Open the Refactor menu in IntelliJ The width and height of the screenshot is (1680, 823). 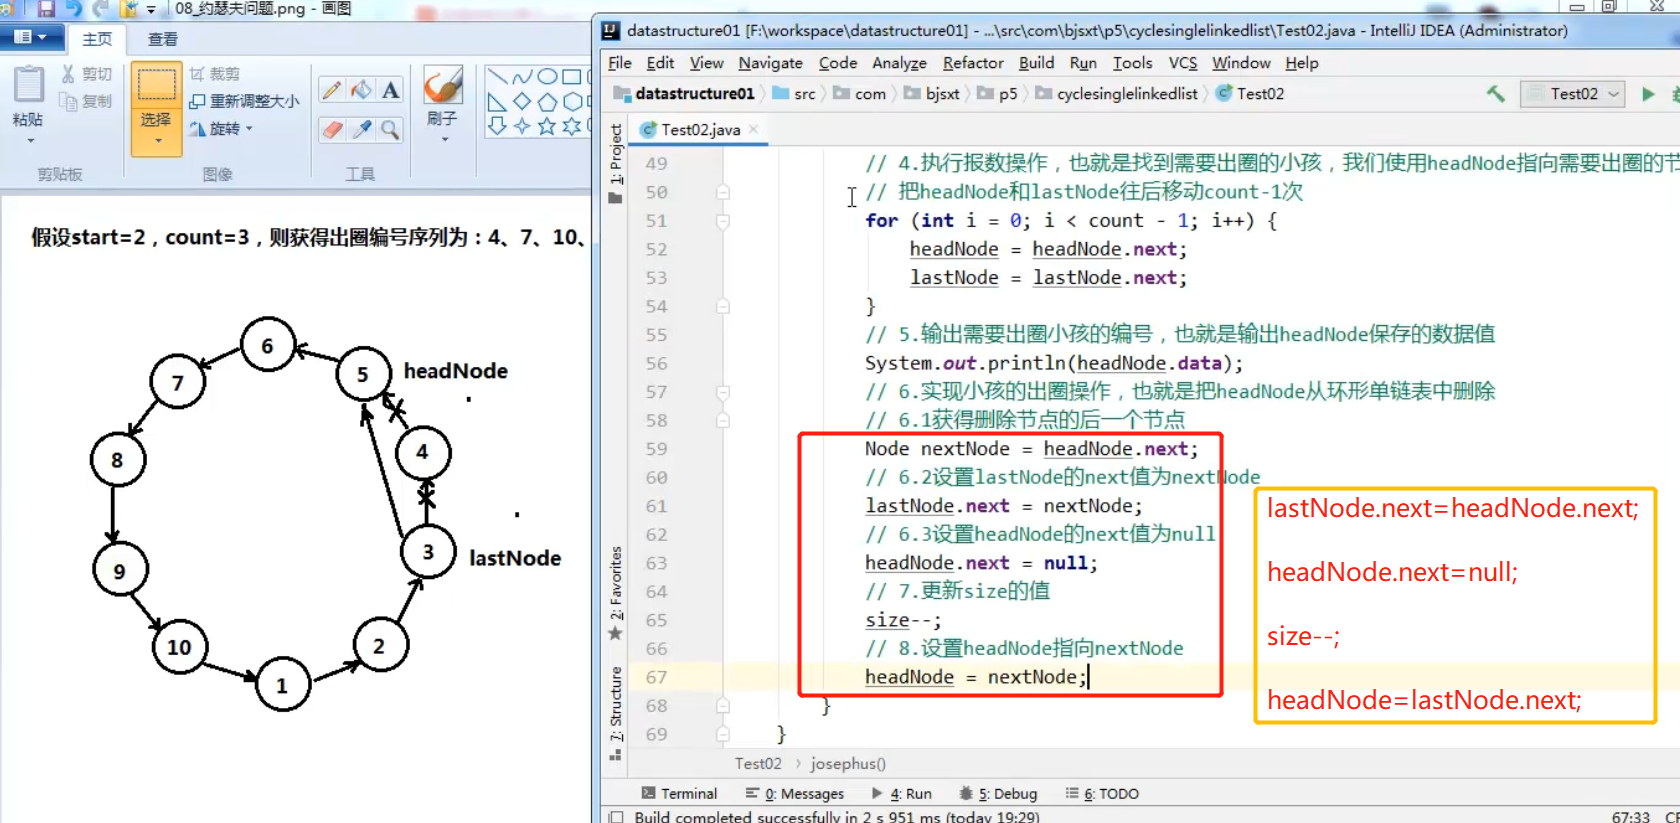[973, 63]
